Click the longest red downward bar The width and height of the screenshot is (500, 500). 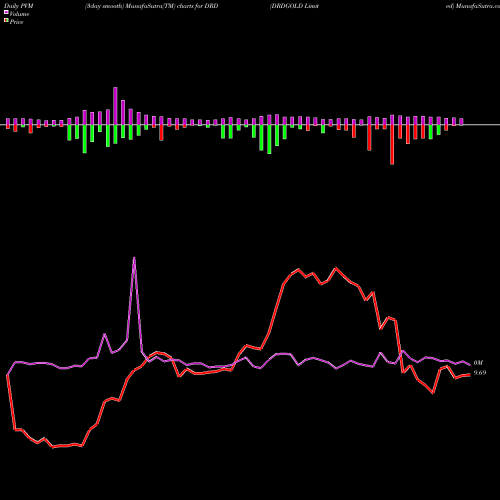tap(392, 145)
